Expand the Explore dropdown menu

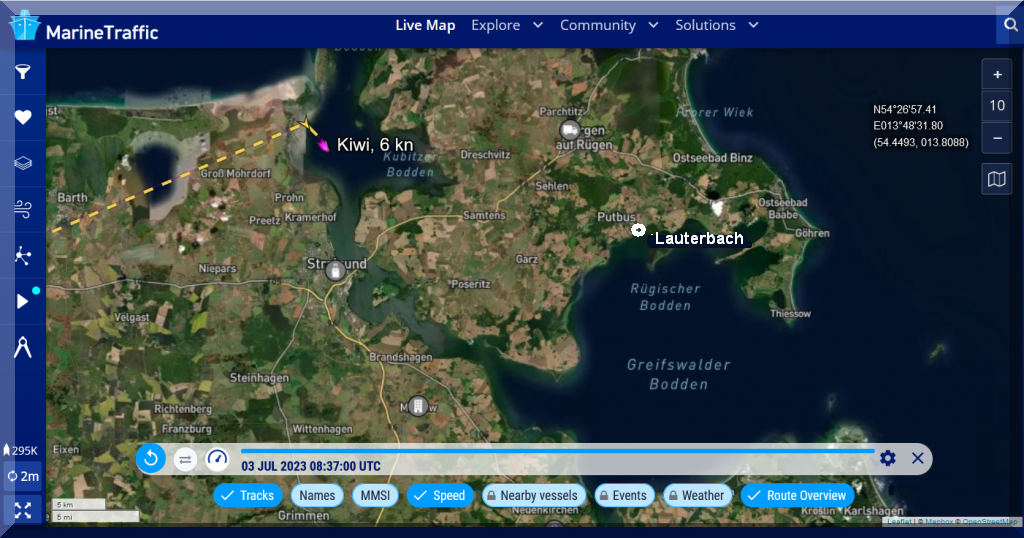tap(507, 25)
